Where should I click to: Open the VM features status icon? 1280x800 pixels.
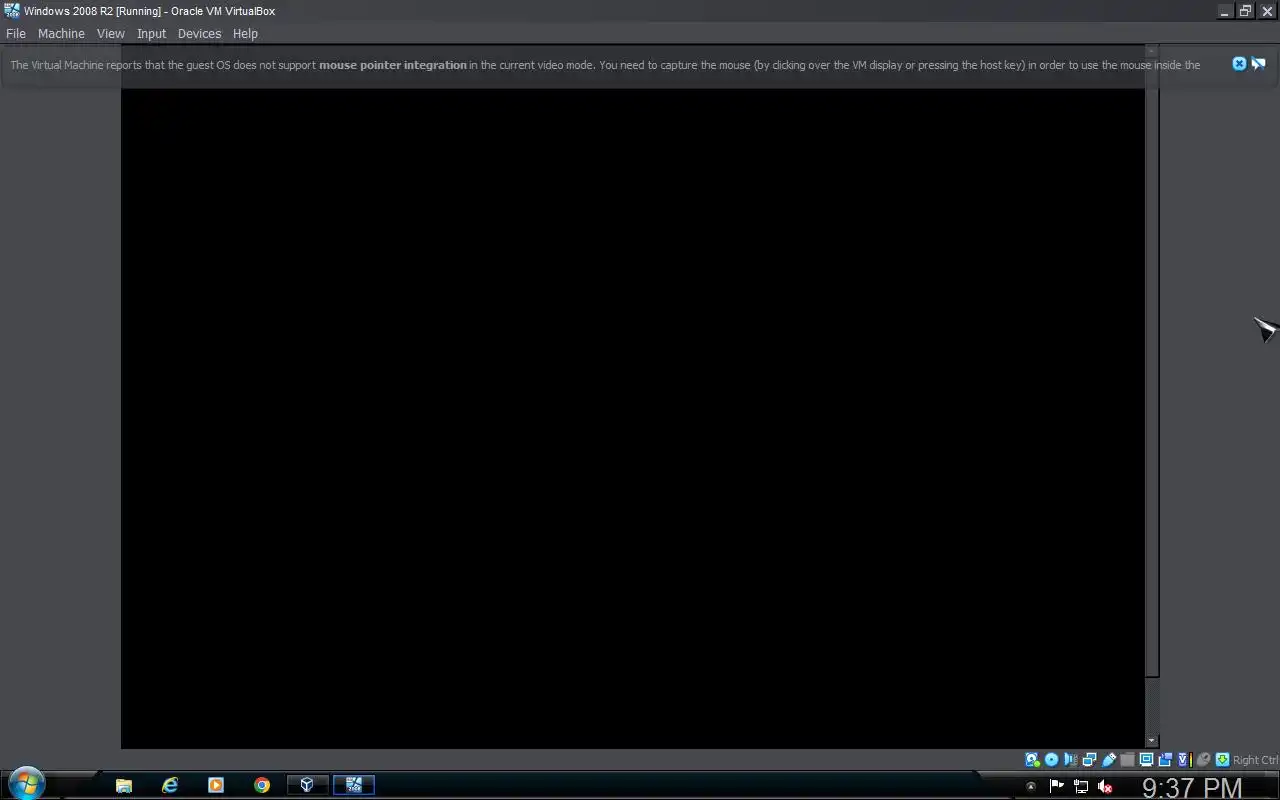click(1184, 760)
